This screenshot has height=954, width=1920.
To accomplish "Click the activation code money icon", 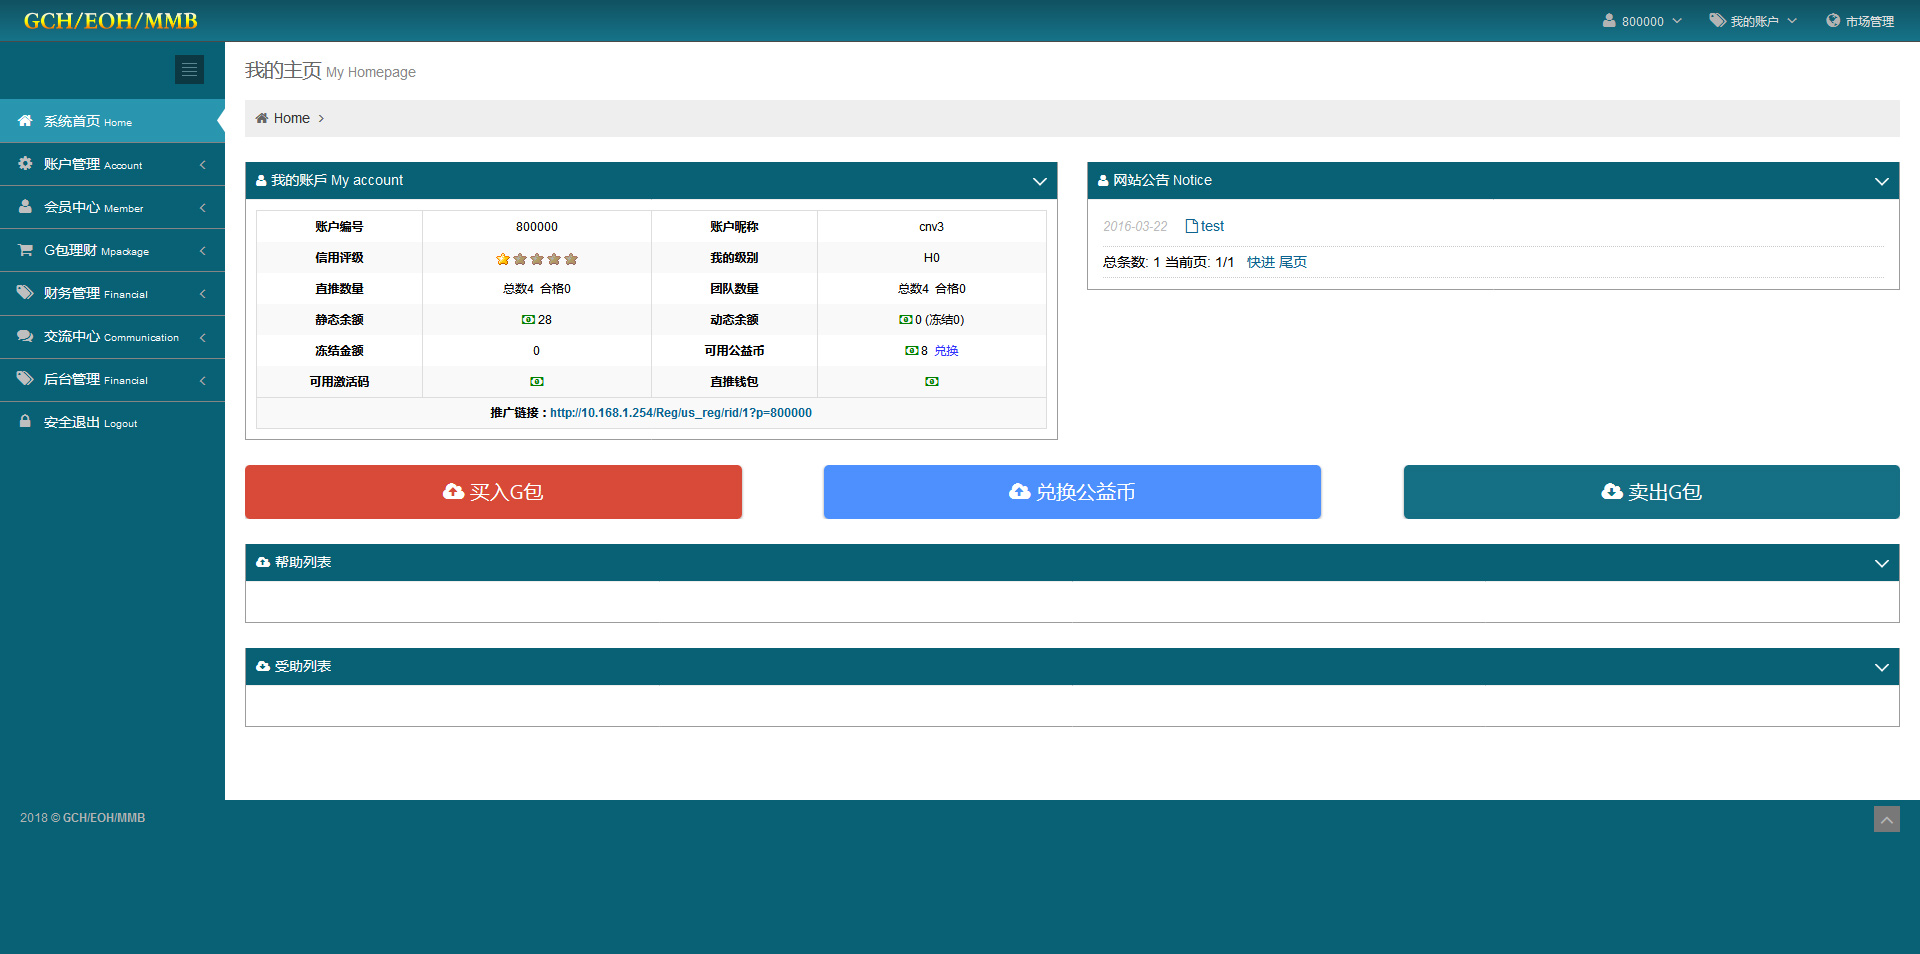I will click(536, 382).
